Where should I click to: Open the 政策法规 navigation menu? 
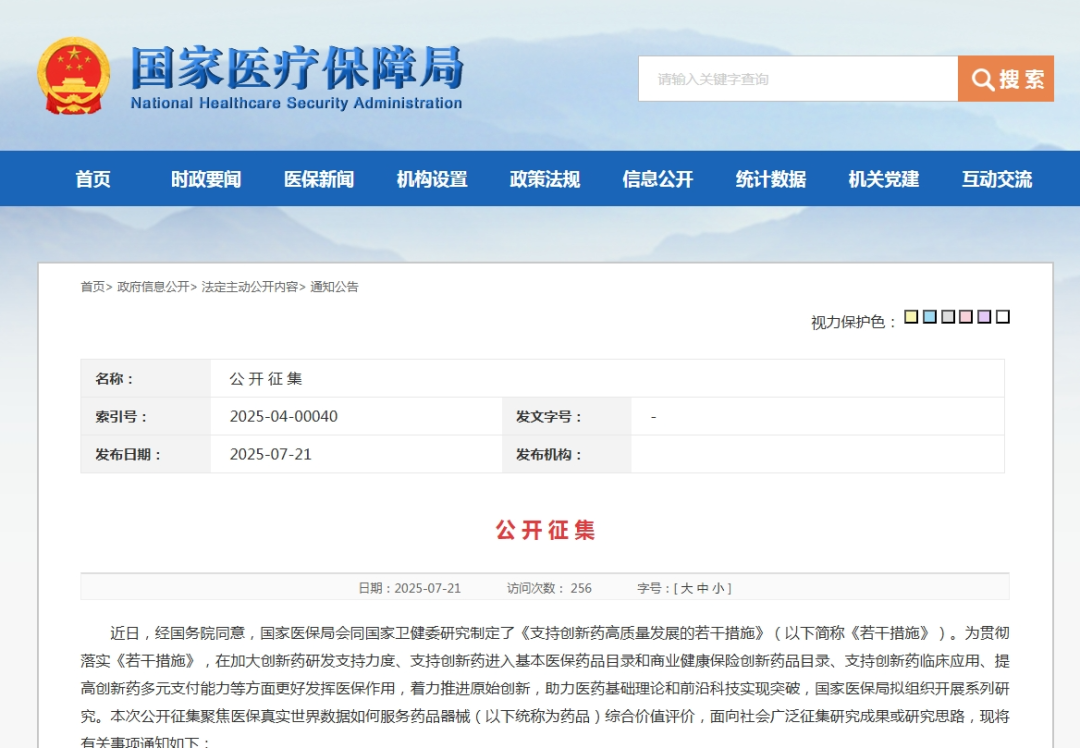point(545,178)
